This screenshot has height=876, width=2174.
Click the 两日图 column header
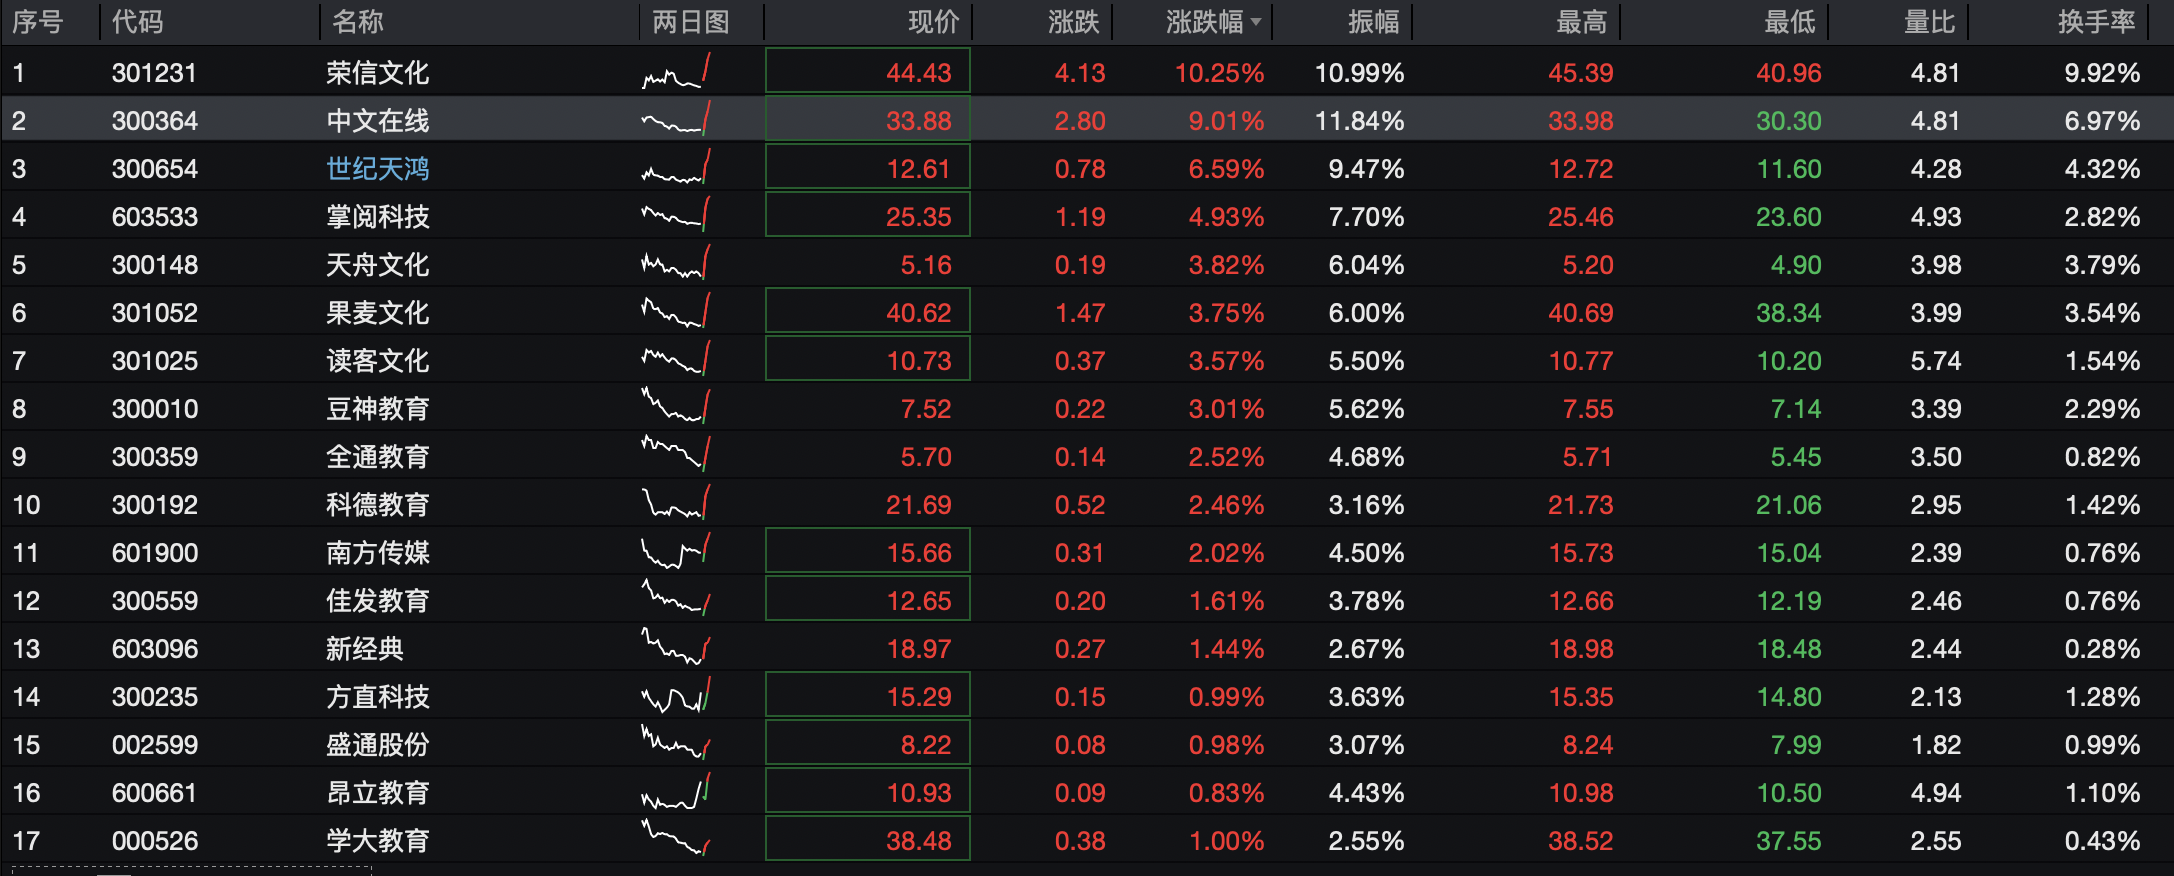(690, 22)
